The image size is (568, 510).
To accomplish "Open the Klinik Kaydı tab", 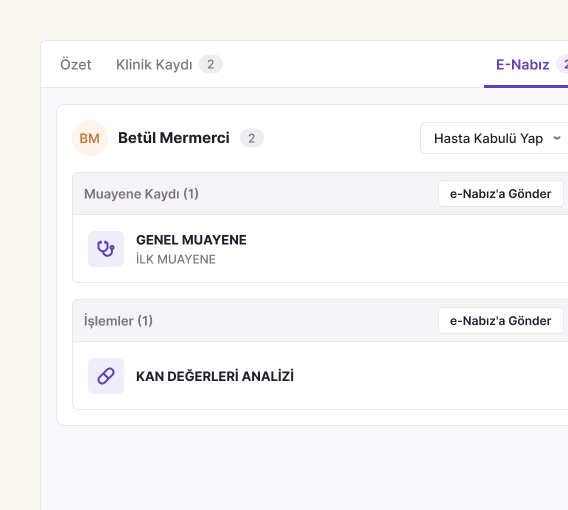I will pos(154,64).
